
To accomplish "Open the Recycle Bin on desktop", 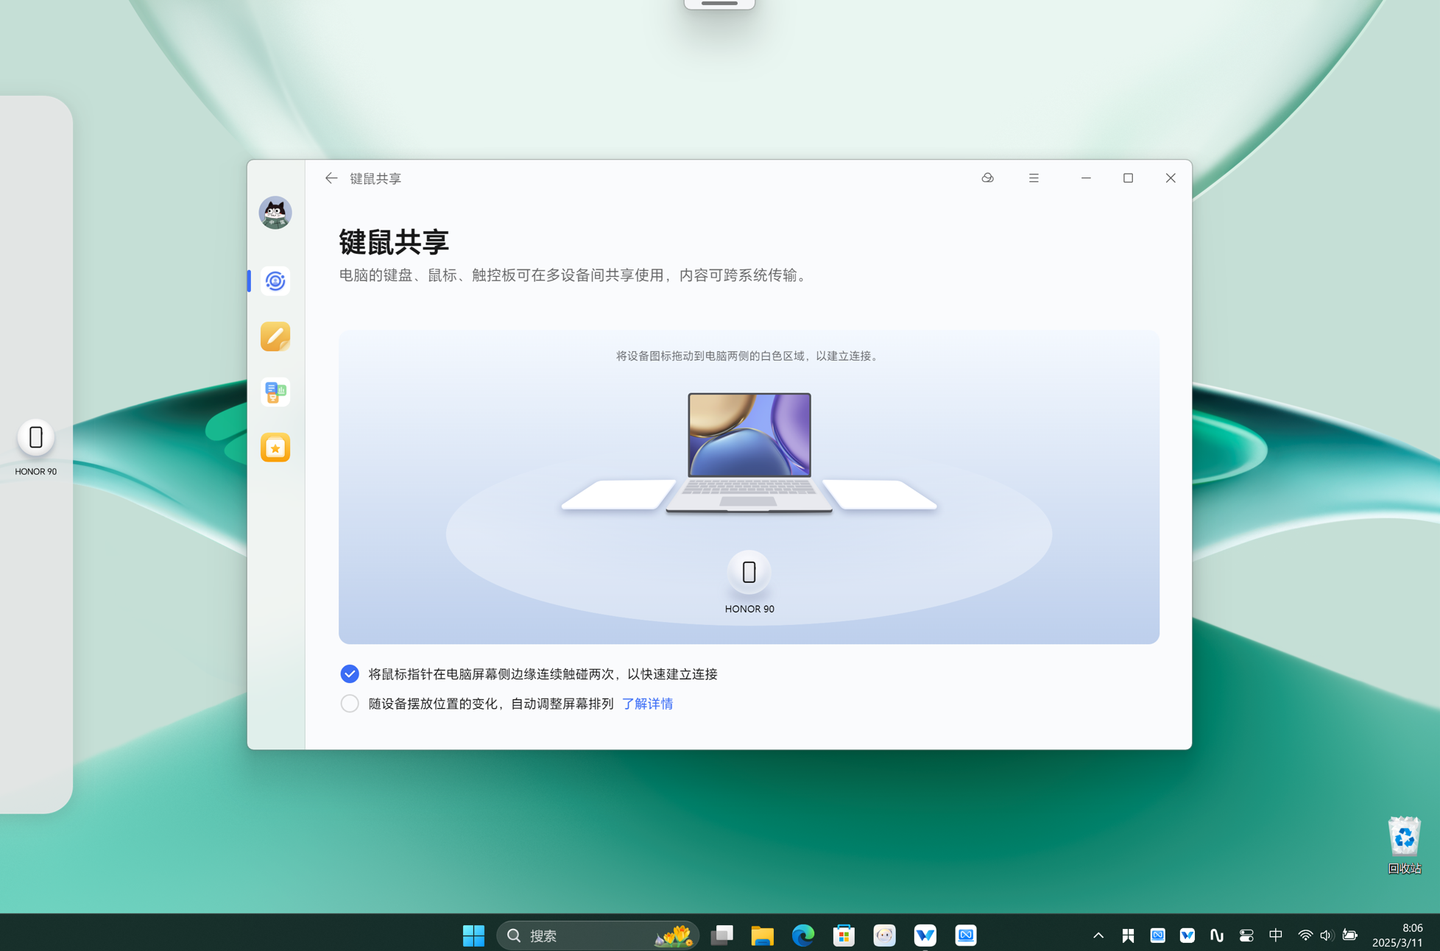I will (x=1404, y=845).
